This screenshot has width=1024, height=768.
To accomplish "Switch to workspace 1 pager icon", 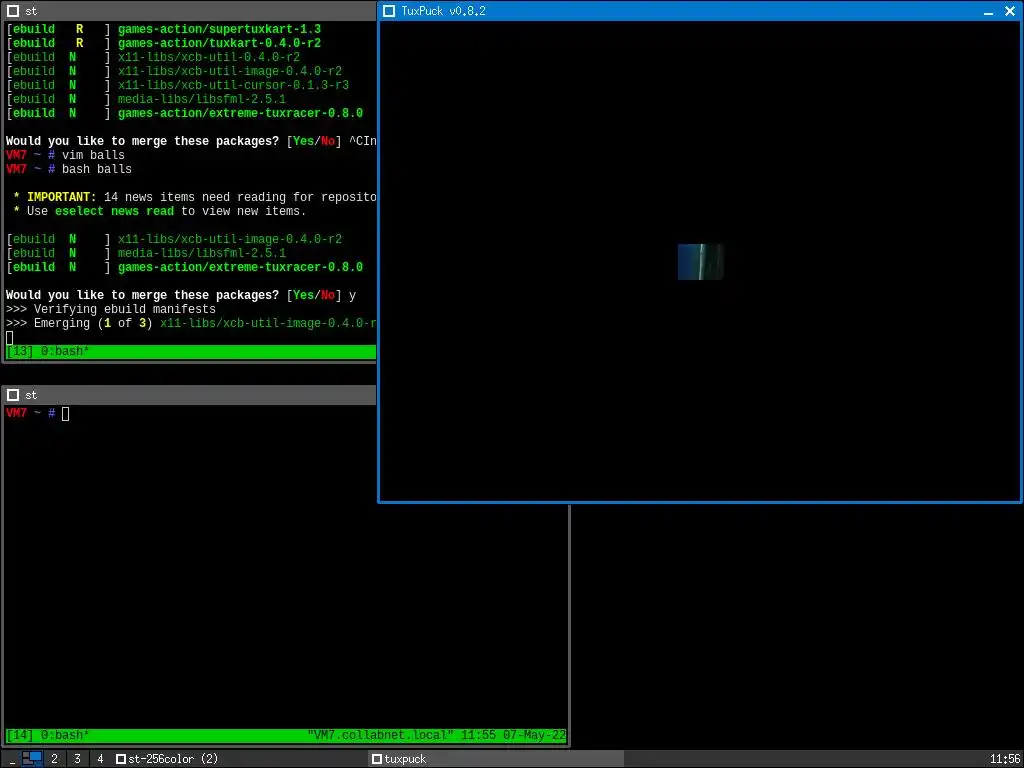I will pyautogui.click(x=32, y=758).
